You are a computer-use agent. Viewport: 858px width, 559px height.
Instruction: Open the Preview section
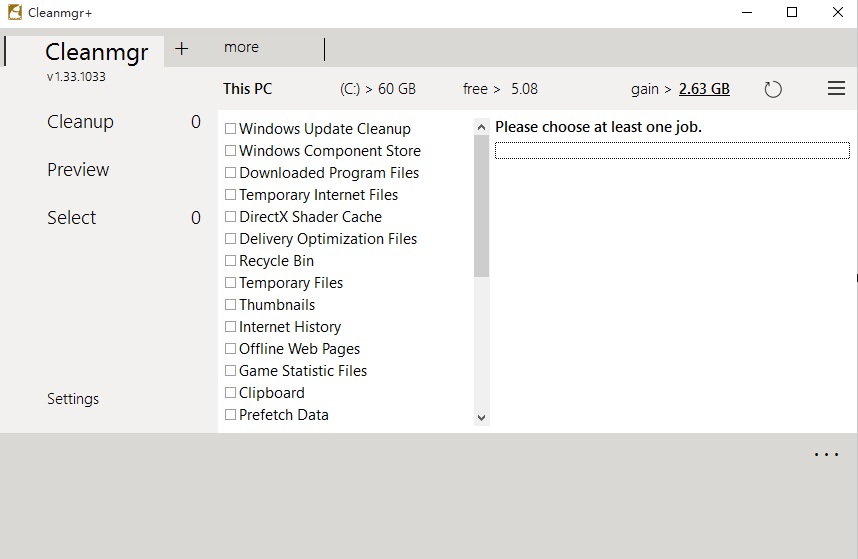pyautogui.click(x=78, y=170)
